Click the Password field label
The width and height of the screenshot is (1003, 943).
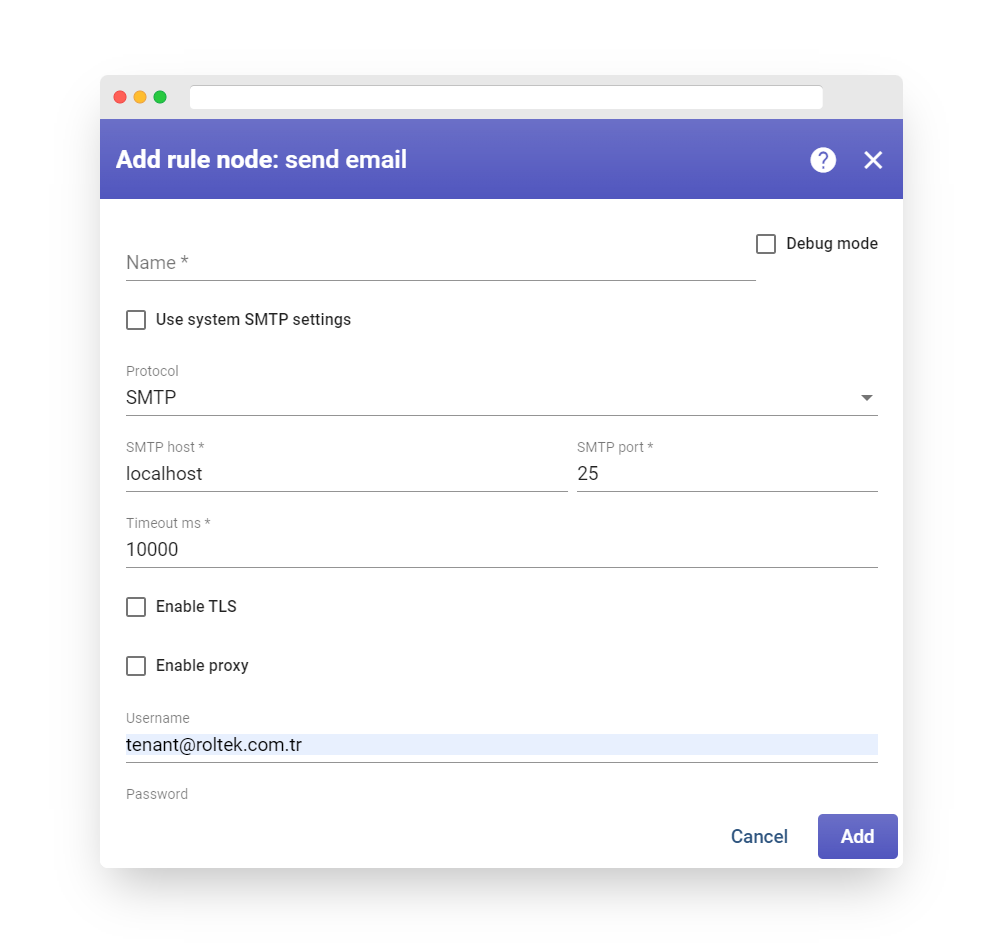[x=157, y=794]
